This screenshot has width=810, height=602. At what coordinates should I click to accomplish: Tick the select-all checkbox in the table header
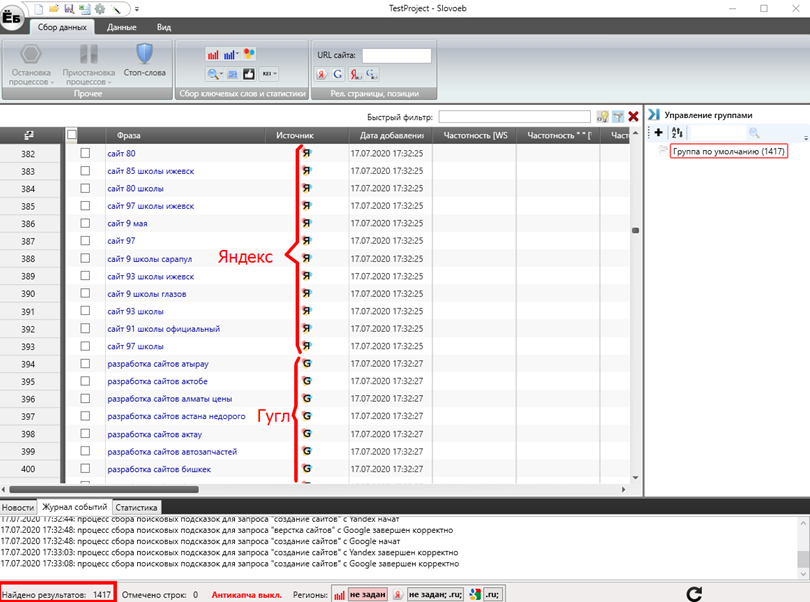coord(72,135)
